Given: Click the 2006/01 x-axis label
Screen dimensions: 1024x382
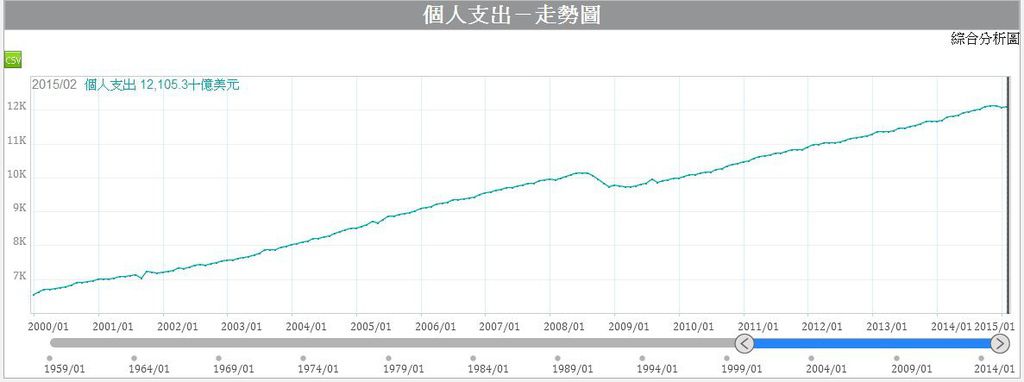Looking at the screenshot, I should pyautogui.click(x=435, y=326).
